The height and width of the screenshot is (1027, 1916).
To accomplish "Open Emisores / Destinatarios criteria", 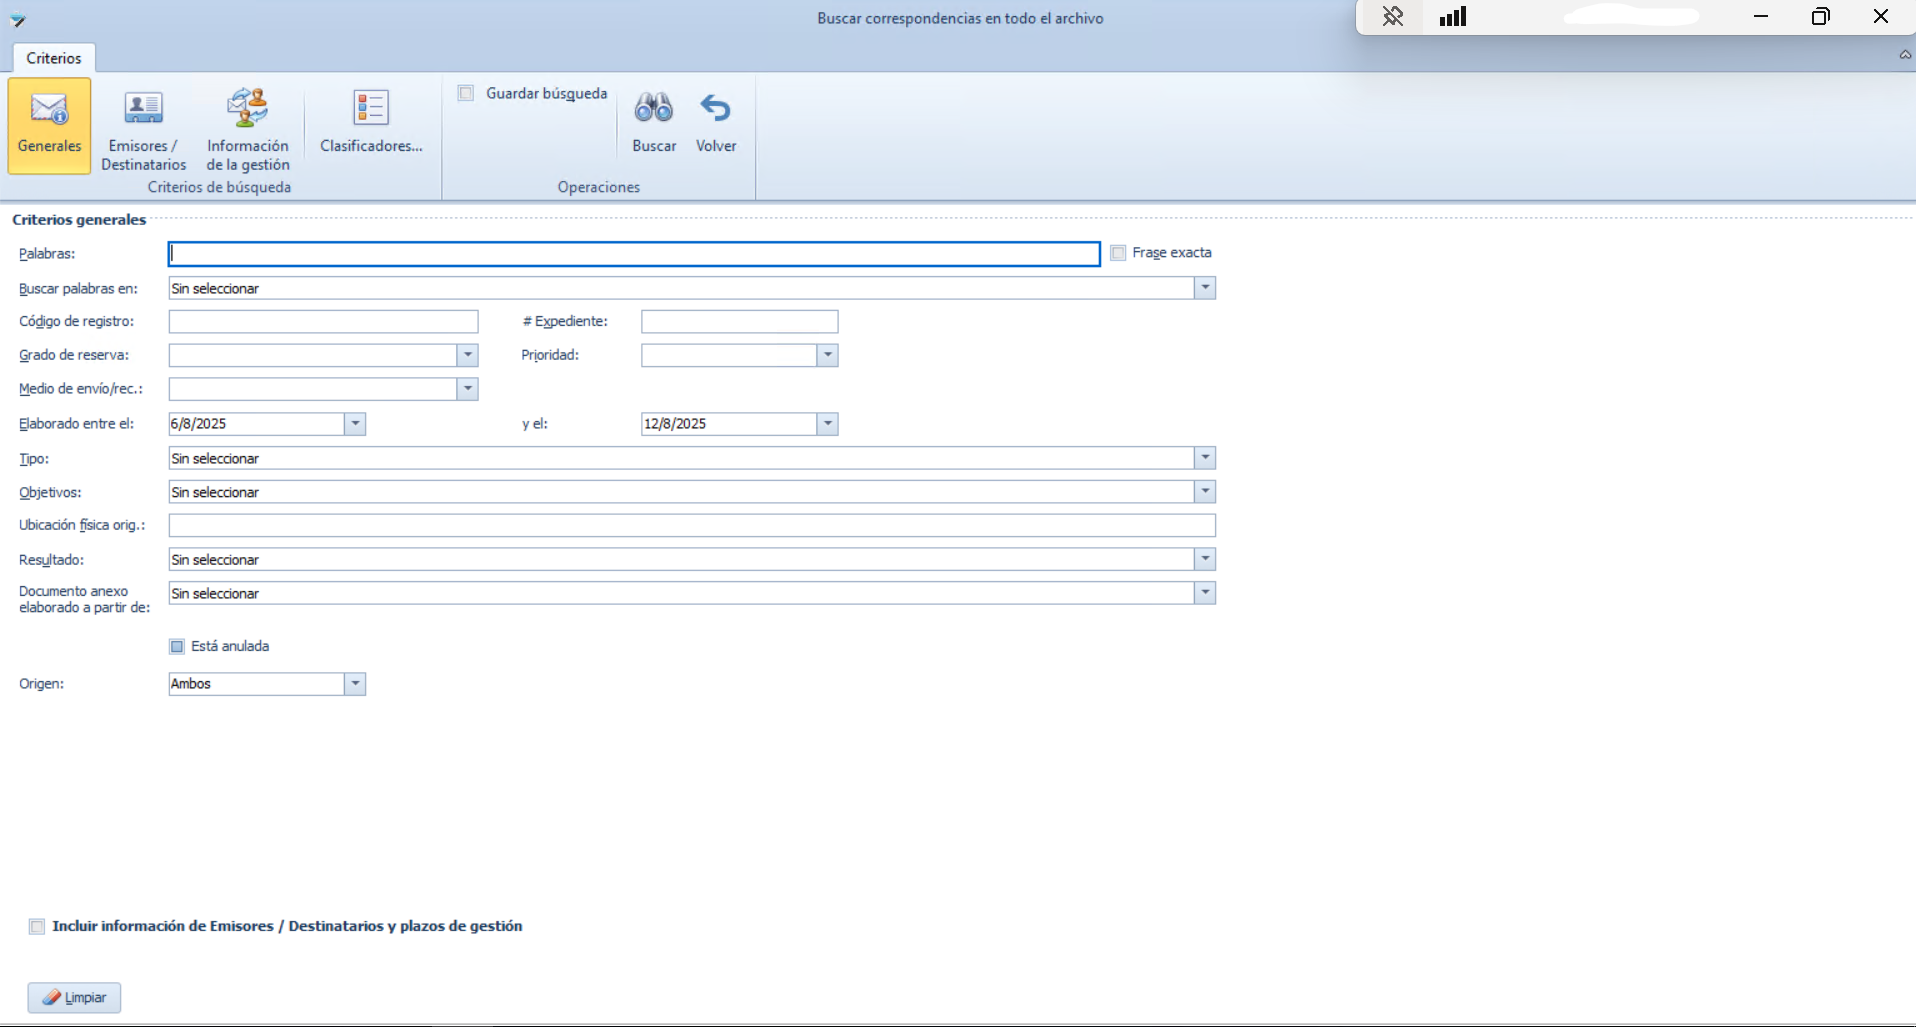I will click(x=143, y=126).
